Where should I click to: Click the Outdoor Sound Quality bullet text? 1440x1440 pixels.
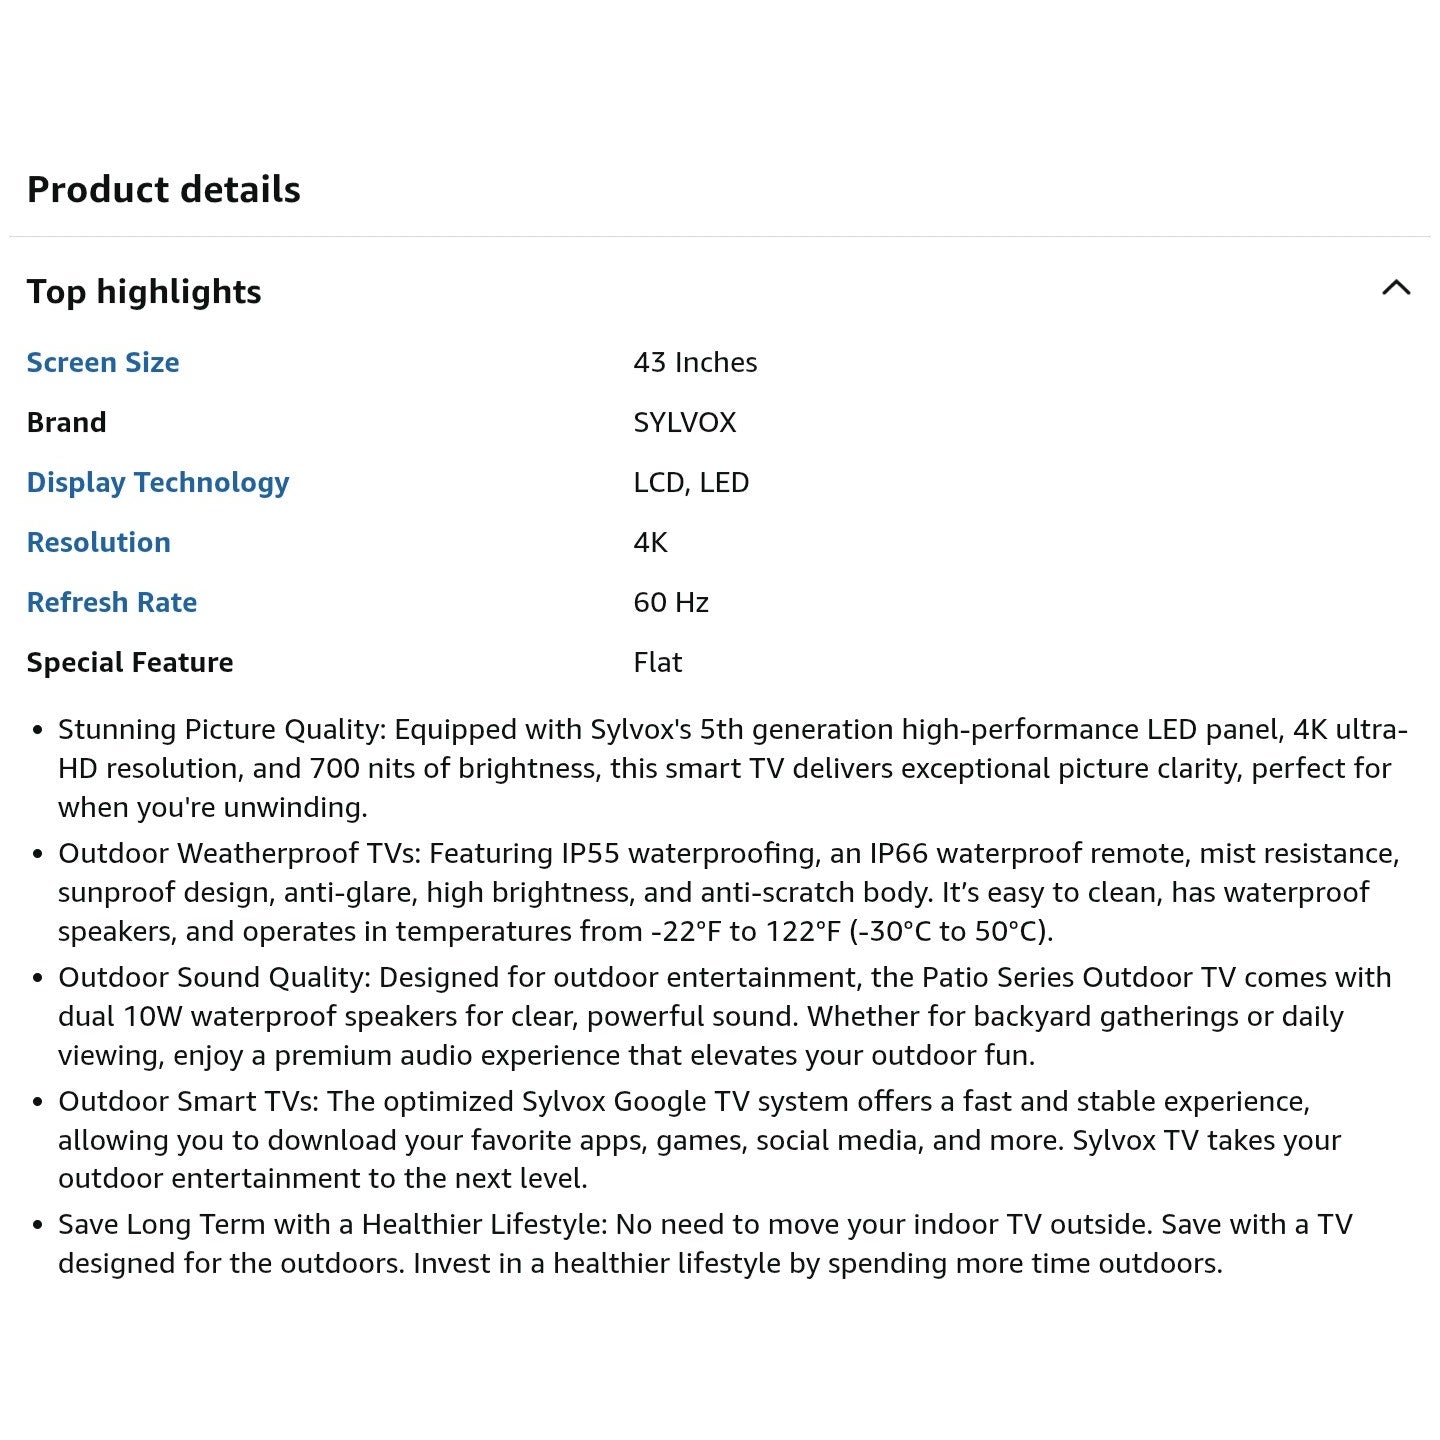(725, 1016)
